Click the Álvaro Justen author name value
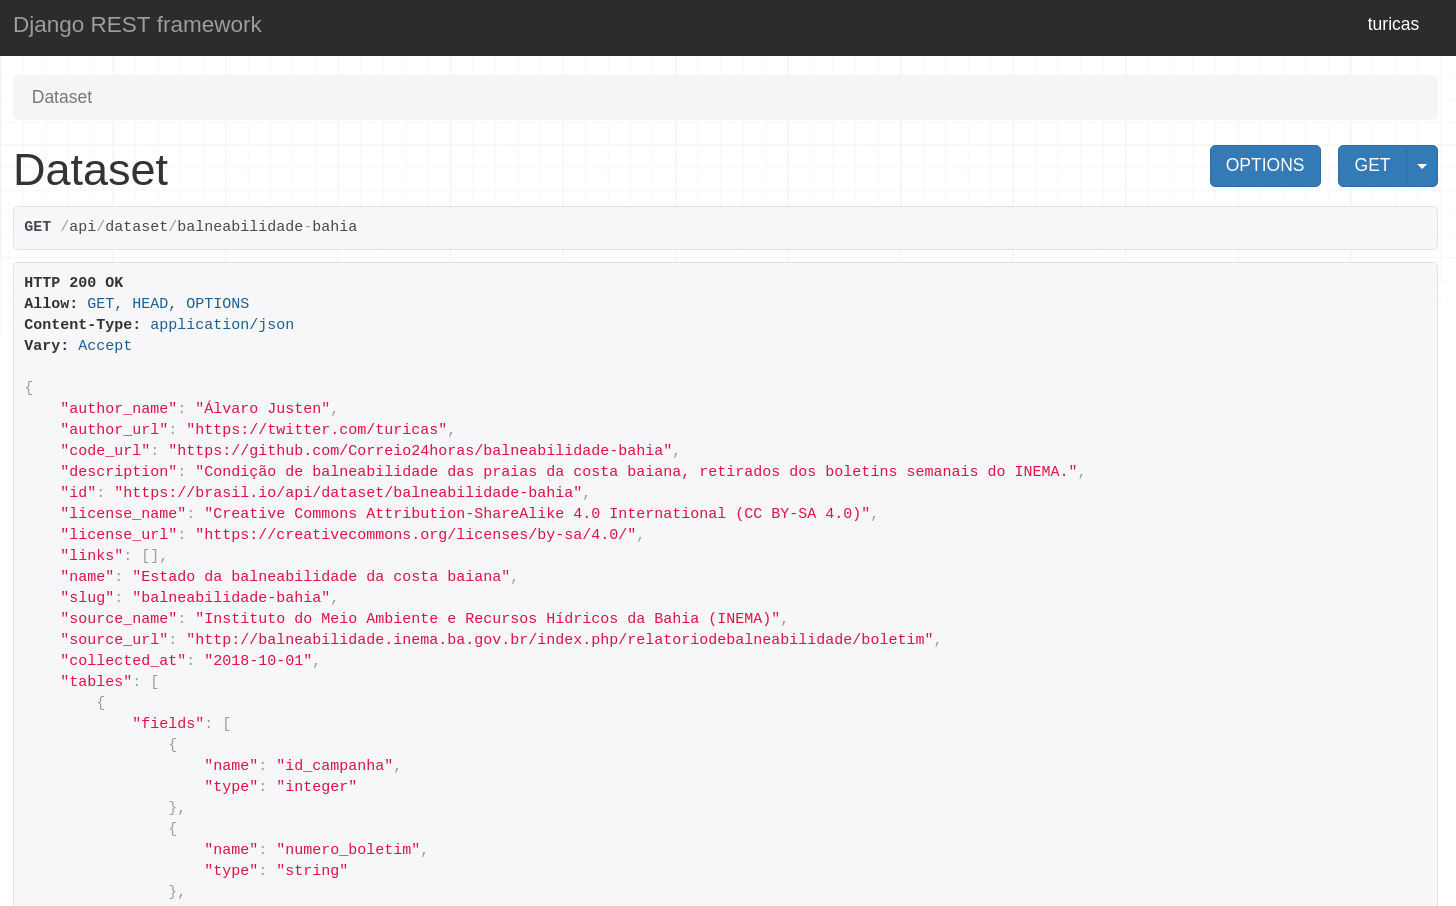Image resolution: width=1456 pixels, height=906 pixels. (x=263, y=409)
